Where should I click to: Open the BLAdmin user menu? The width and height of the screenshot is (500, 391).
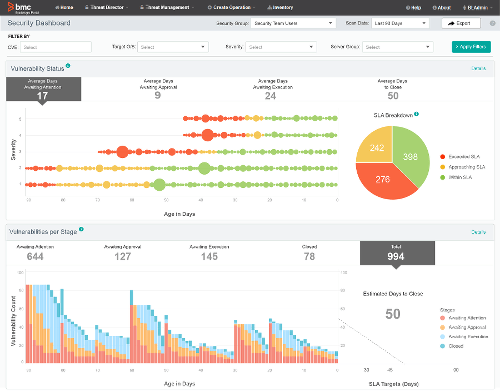click(x=477, y=8)
